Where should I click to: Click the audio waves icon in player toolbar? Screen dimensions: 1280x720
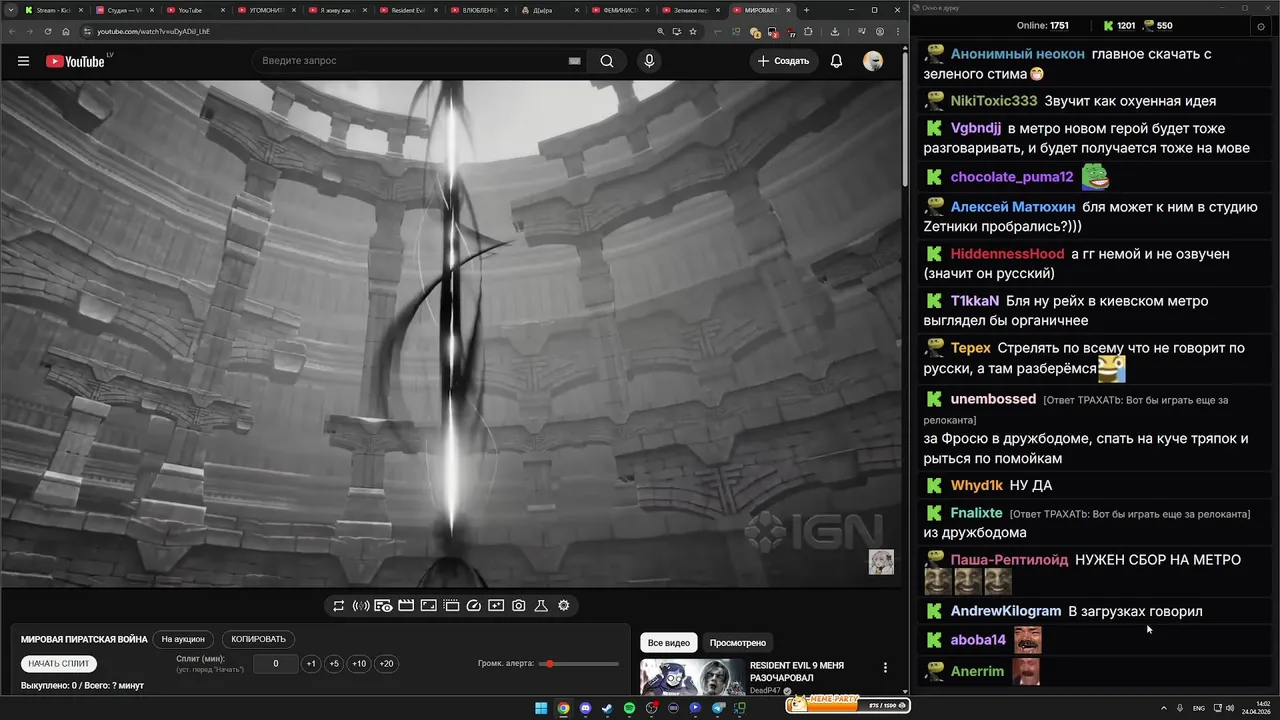point(361,606)
